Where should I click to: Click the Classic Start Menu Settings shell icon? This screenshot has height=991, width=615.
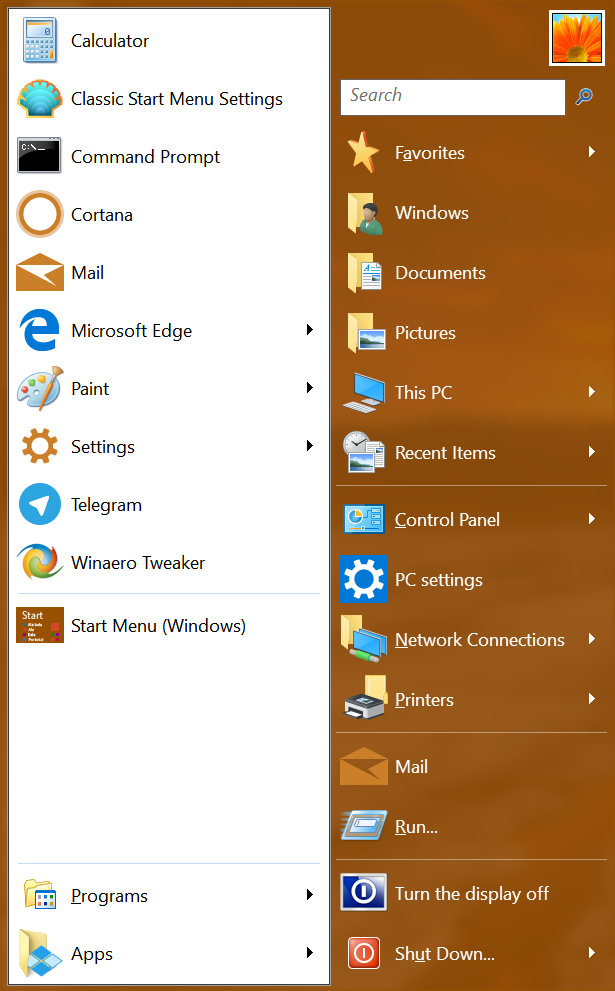point(40,99)
